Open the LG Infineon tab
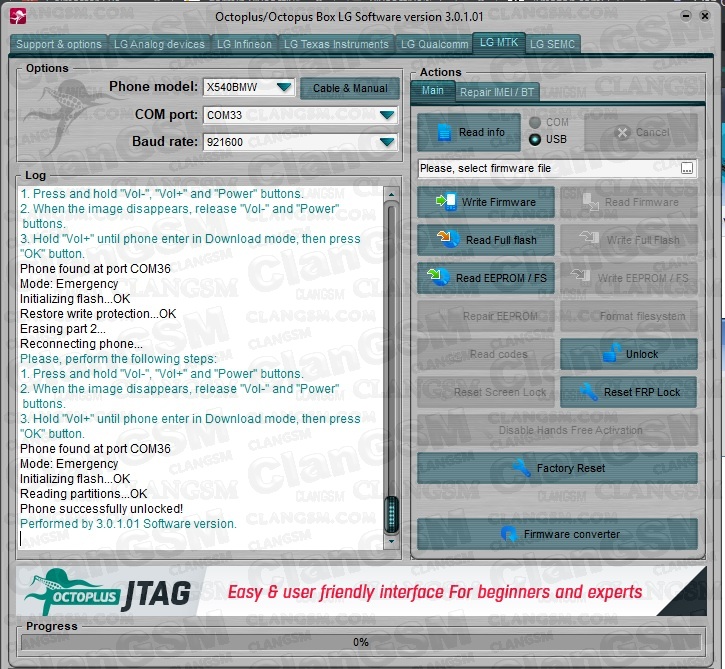Image resolution: width=725 pixels, height=669 pixels. click(x=244, y=44)
